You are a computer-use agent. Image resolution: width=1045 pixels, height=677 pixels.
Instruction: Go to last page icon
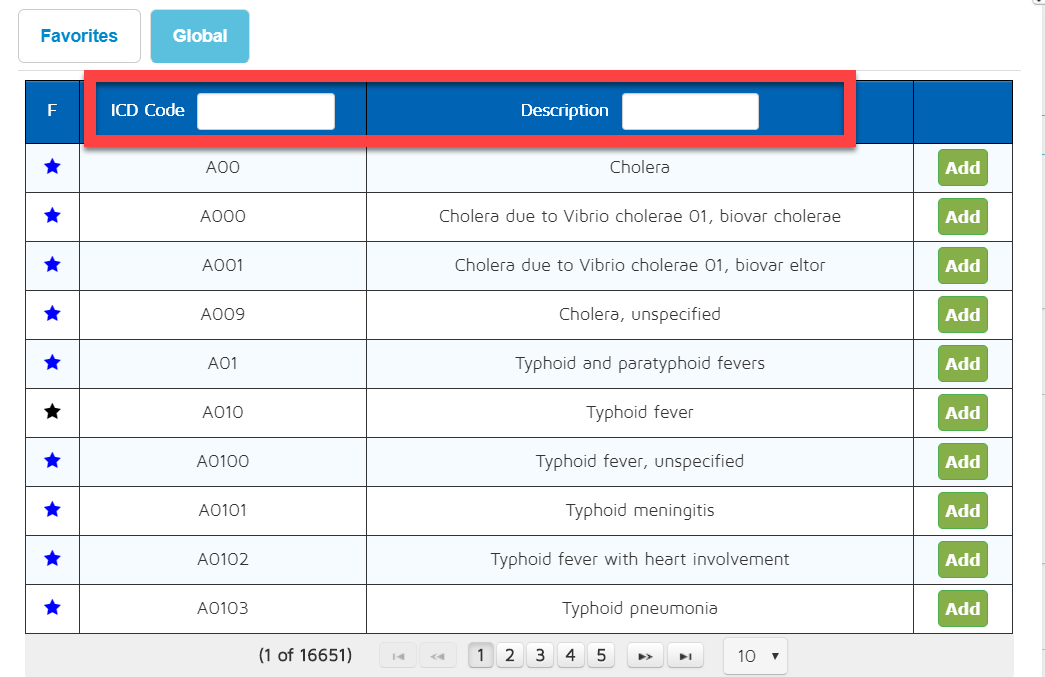685,656
